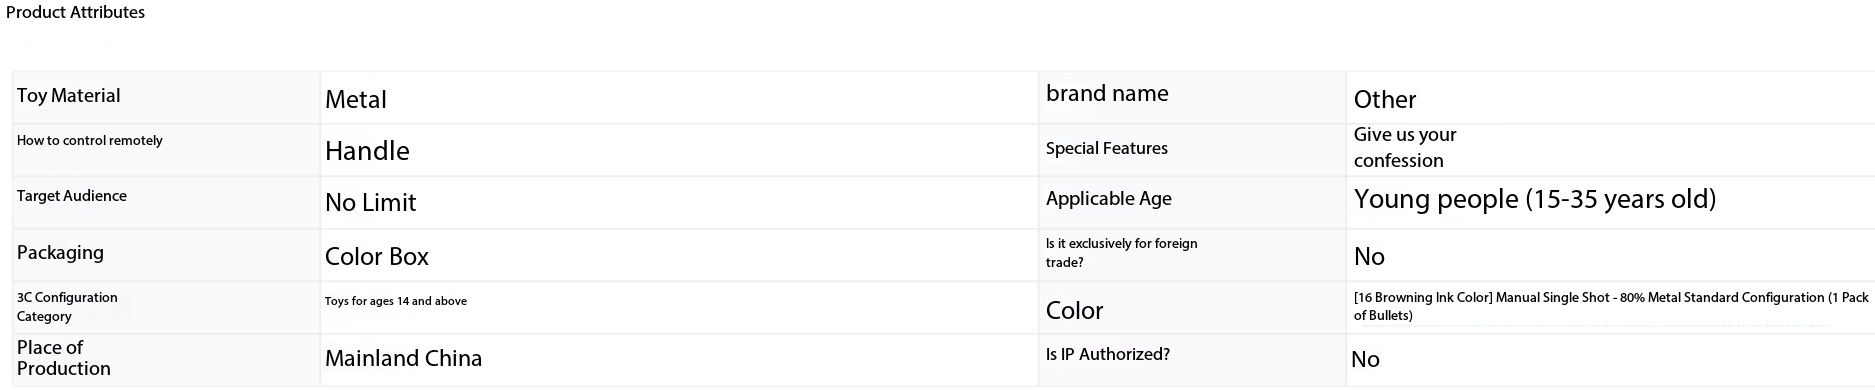The image size is (1875, 390).
Task: Click Young people (15-35 years old) value
Action: pos(1534,199)
